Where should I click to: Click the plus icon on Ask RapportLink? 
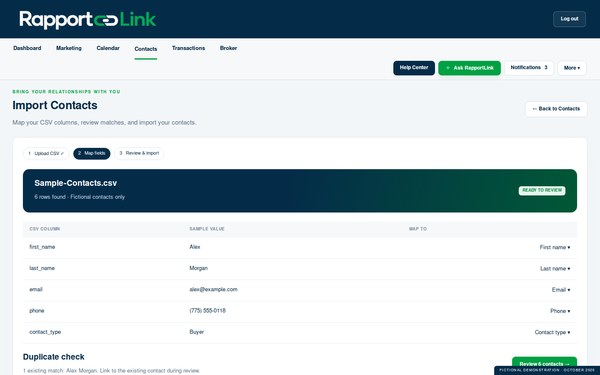coord(448,68)
